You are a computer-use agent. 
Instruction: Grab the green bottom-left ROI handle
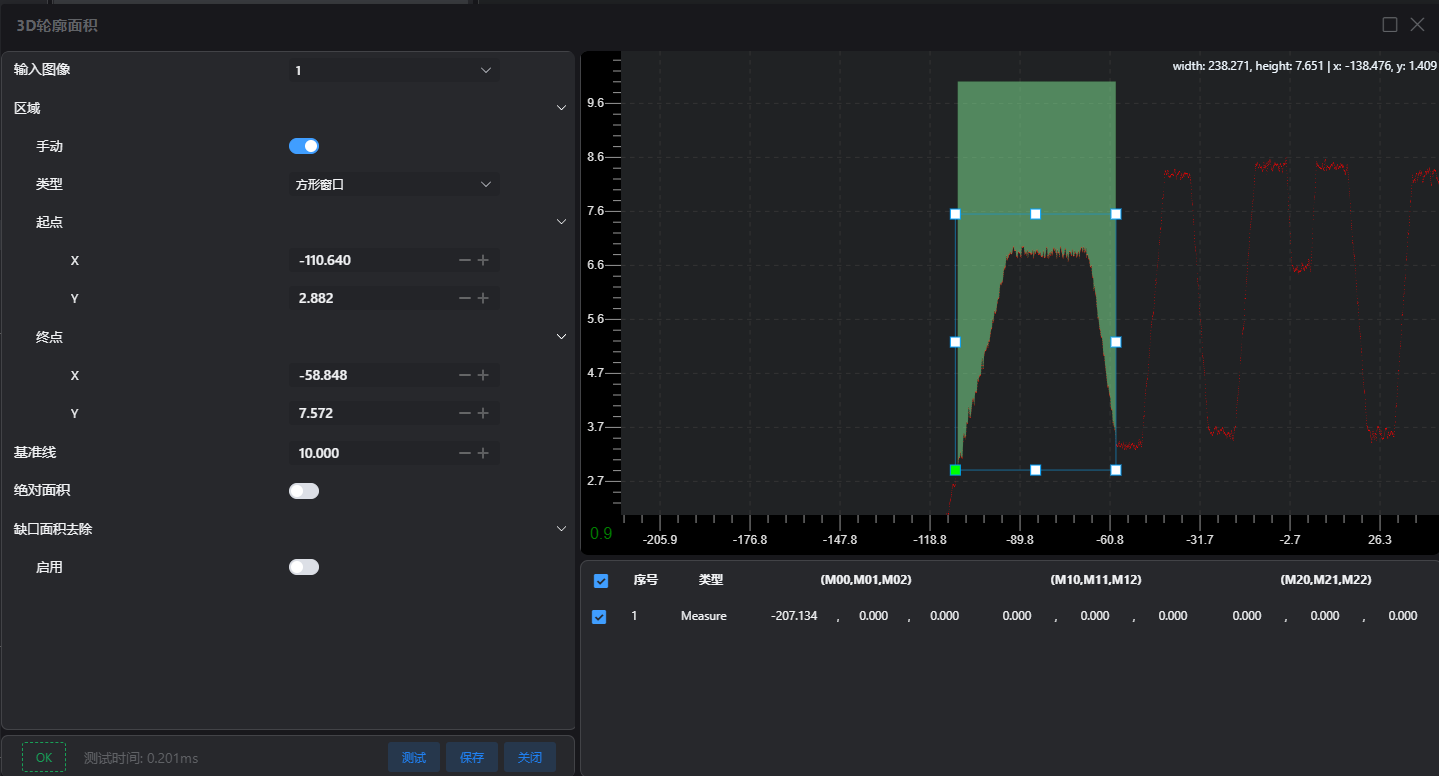955,470
